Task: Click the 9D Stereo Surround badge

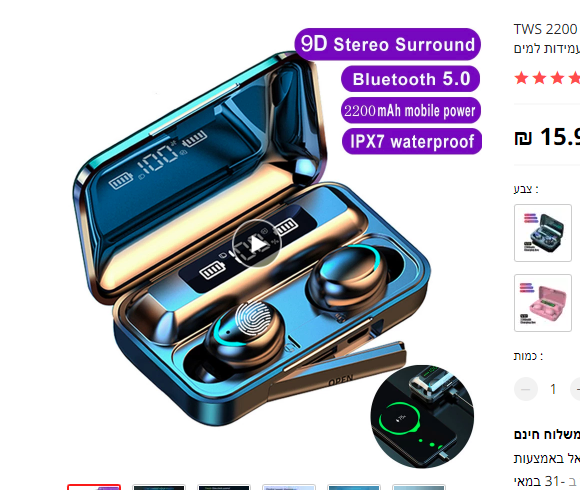Action: pos(388,44)
